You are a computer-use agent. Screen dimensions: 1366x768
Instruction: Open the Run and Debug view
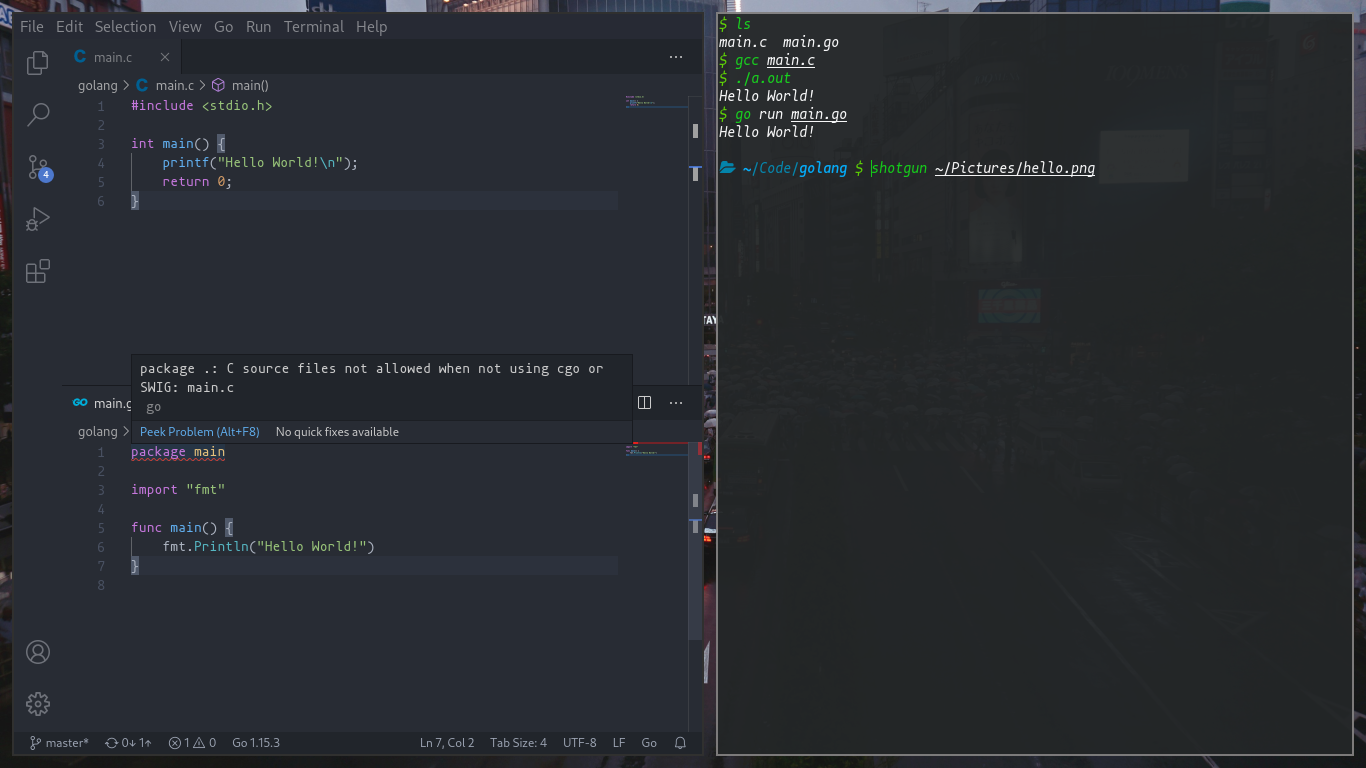click(x=38, y=219)
